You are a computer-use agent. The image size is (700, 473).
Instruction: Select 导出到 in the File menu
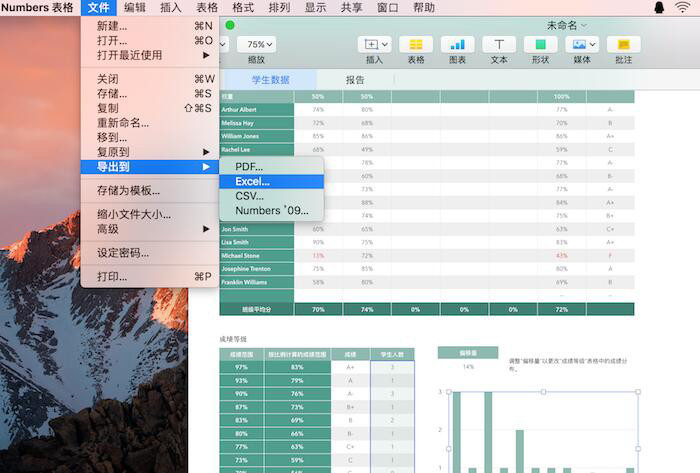tap(150, 167)
